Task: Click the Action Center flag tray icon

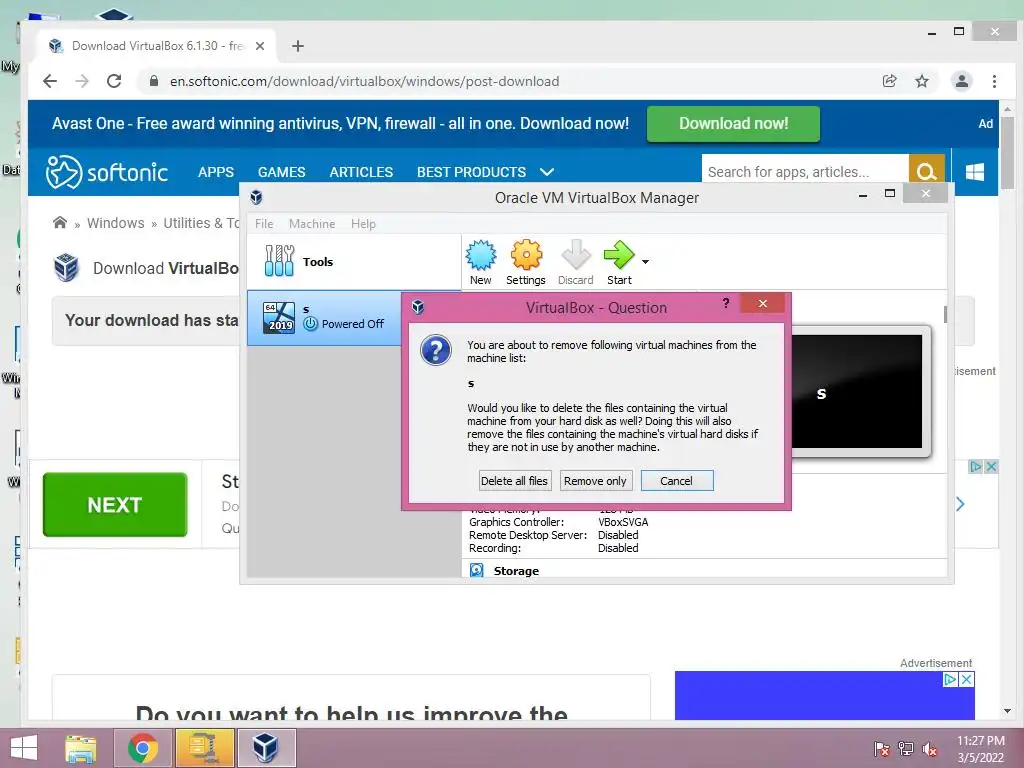Action: coord(882,749)
